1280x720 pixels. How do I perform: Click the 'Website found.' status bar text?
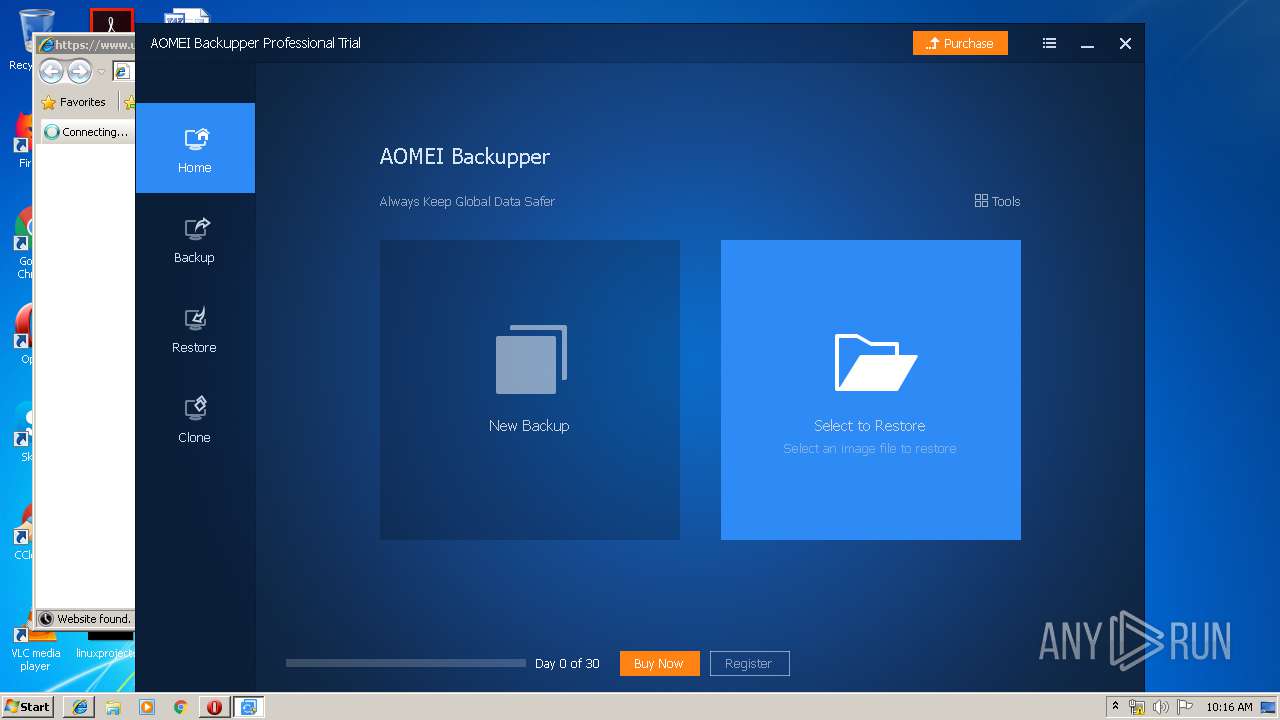tap(93, 619)
